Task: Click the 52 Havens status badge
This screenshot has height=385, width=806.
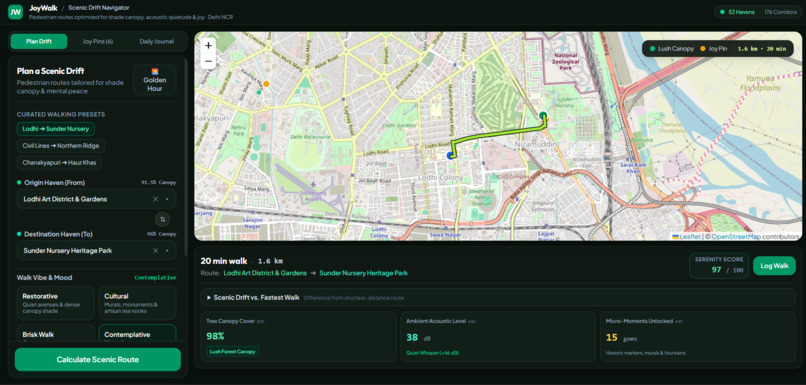Action: 737,12
